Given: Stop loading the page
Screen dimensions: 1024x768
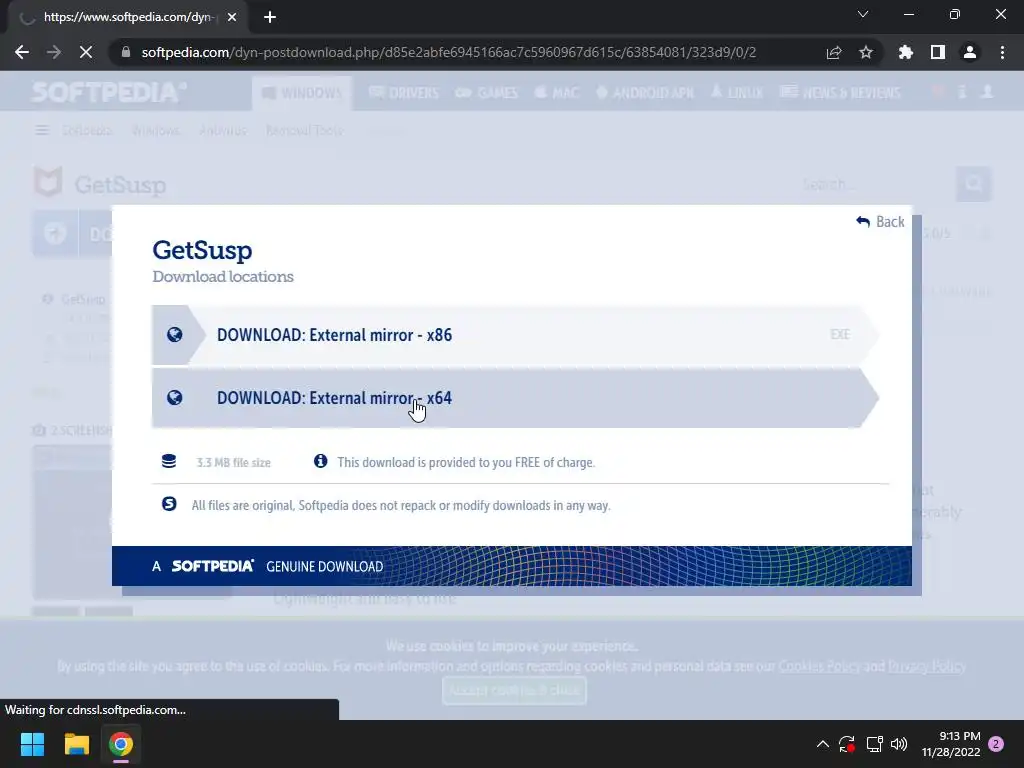Looking at the screenshot, I should pyautogui.click(x=86, y=52).
